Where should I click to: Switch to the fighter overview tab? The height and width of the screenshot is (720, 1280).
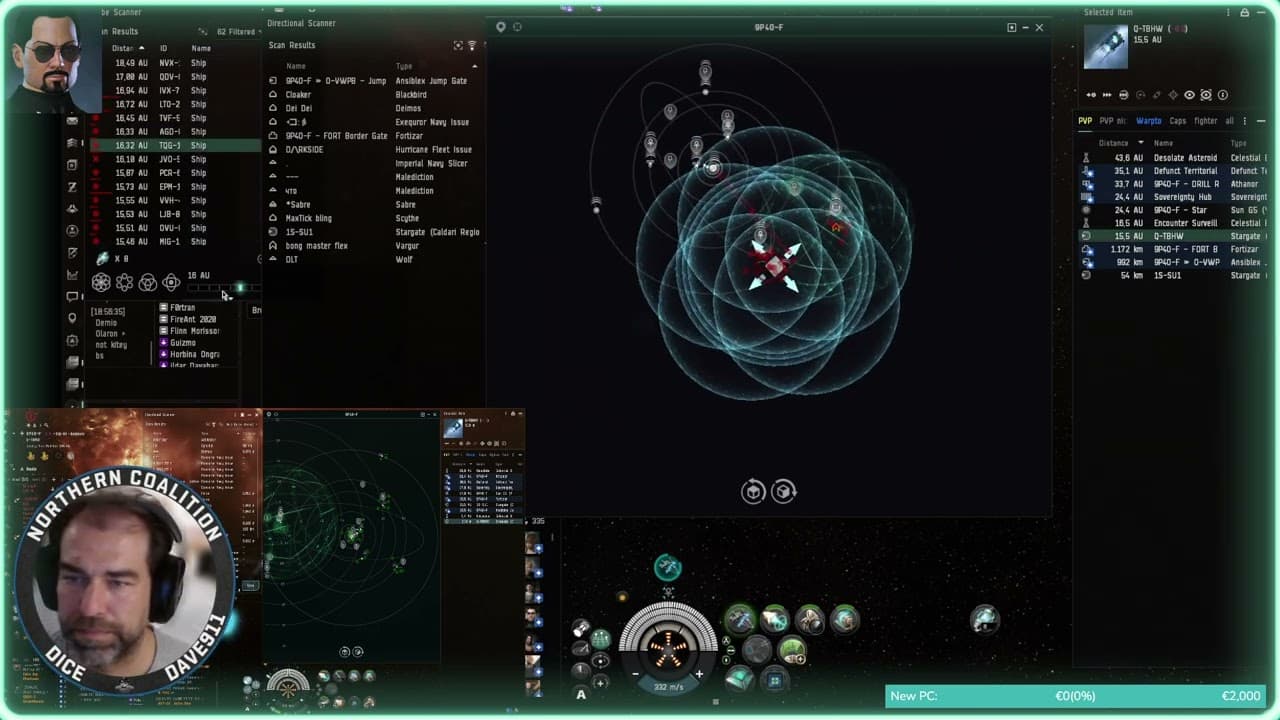pyautogui.click(x=1206, y=121)
